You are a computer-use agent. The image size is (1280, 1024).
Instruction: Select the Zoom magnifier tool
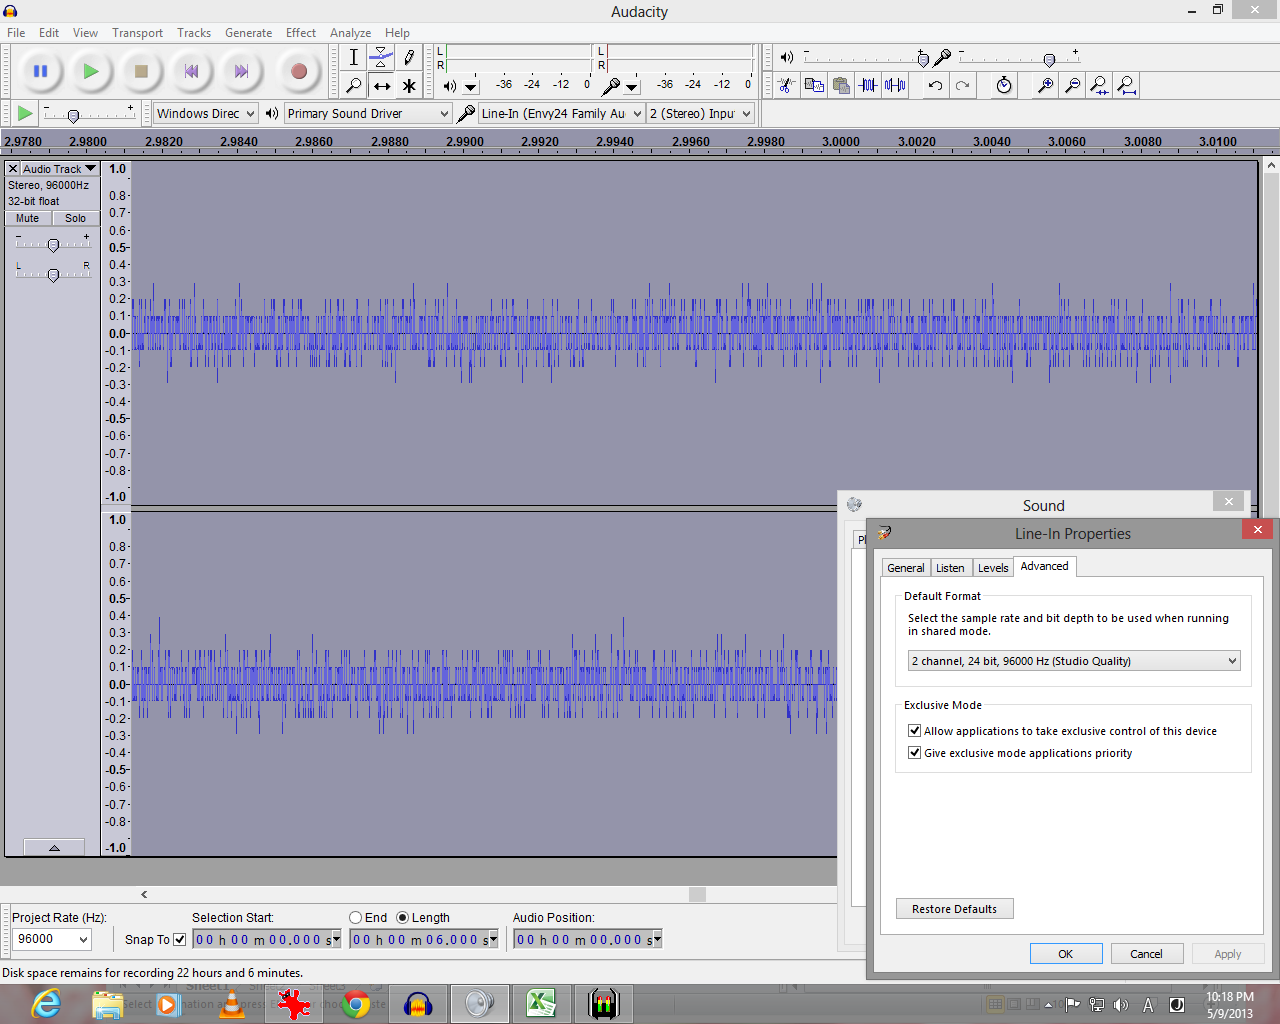tap(353, 86)
